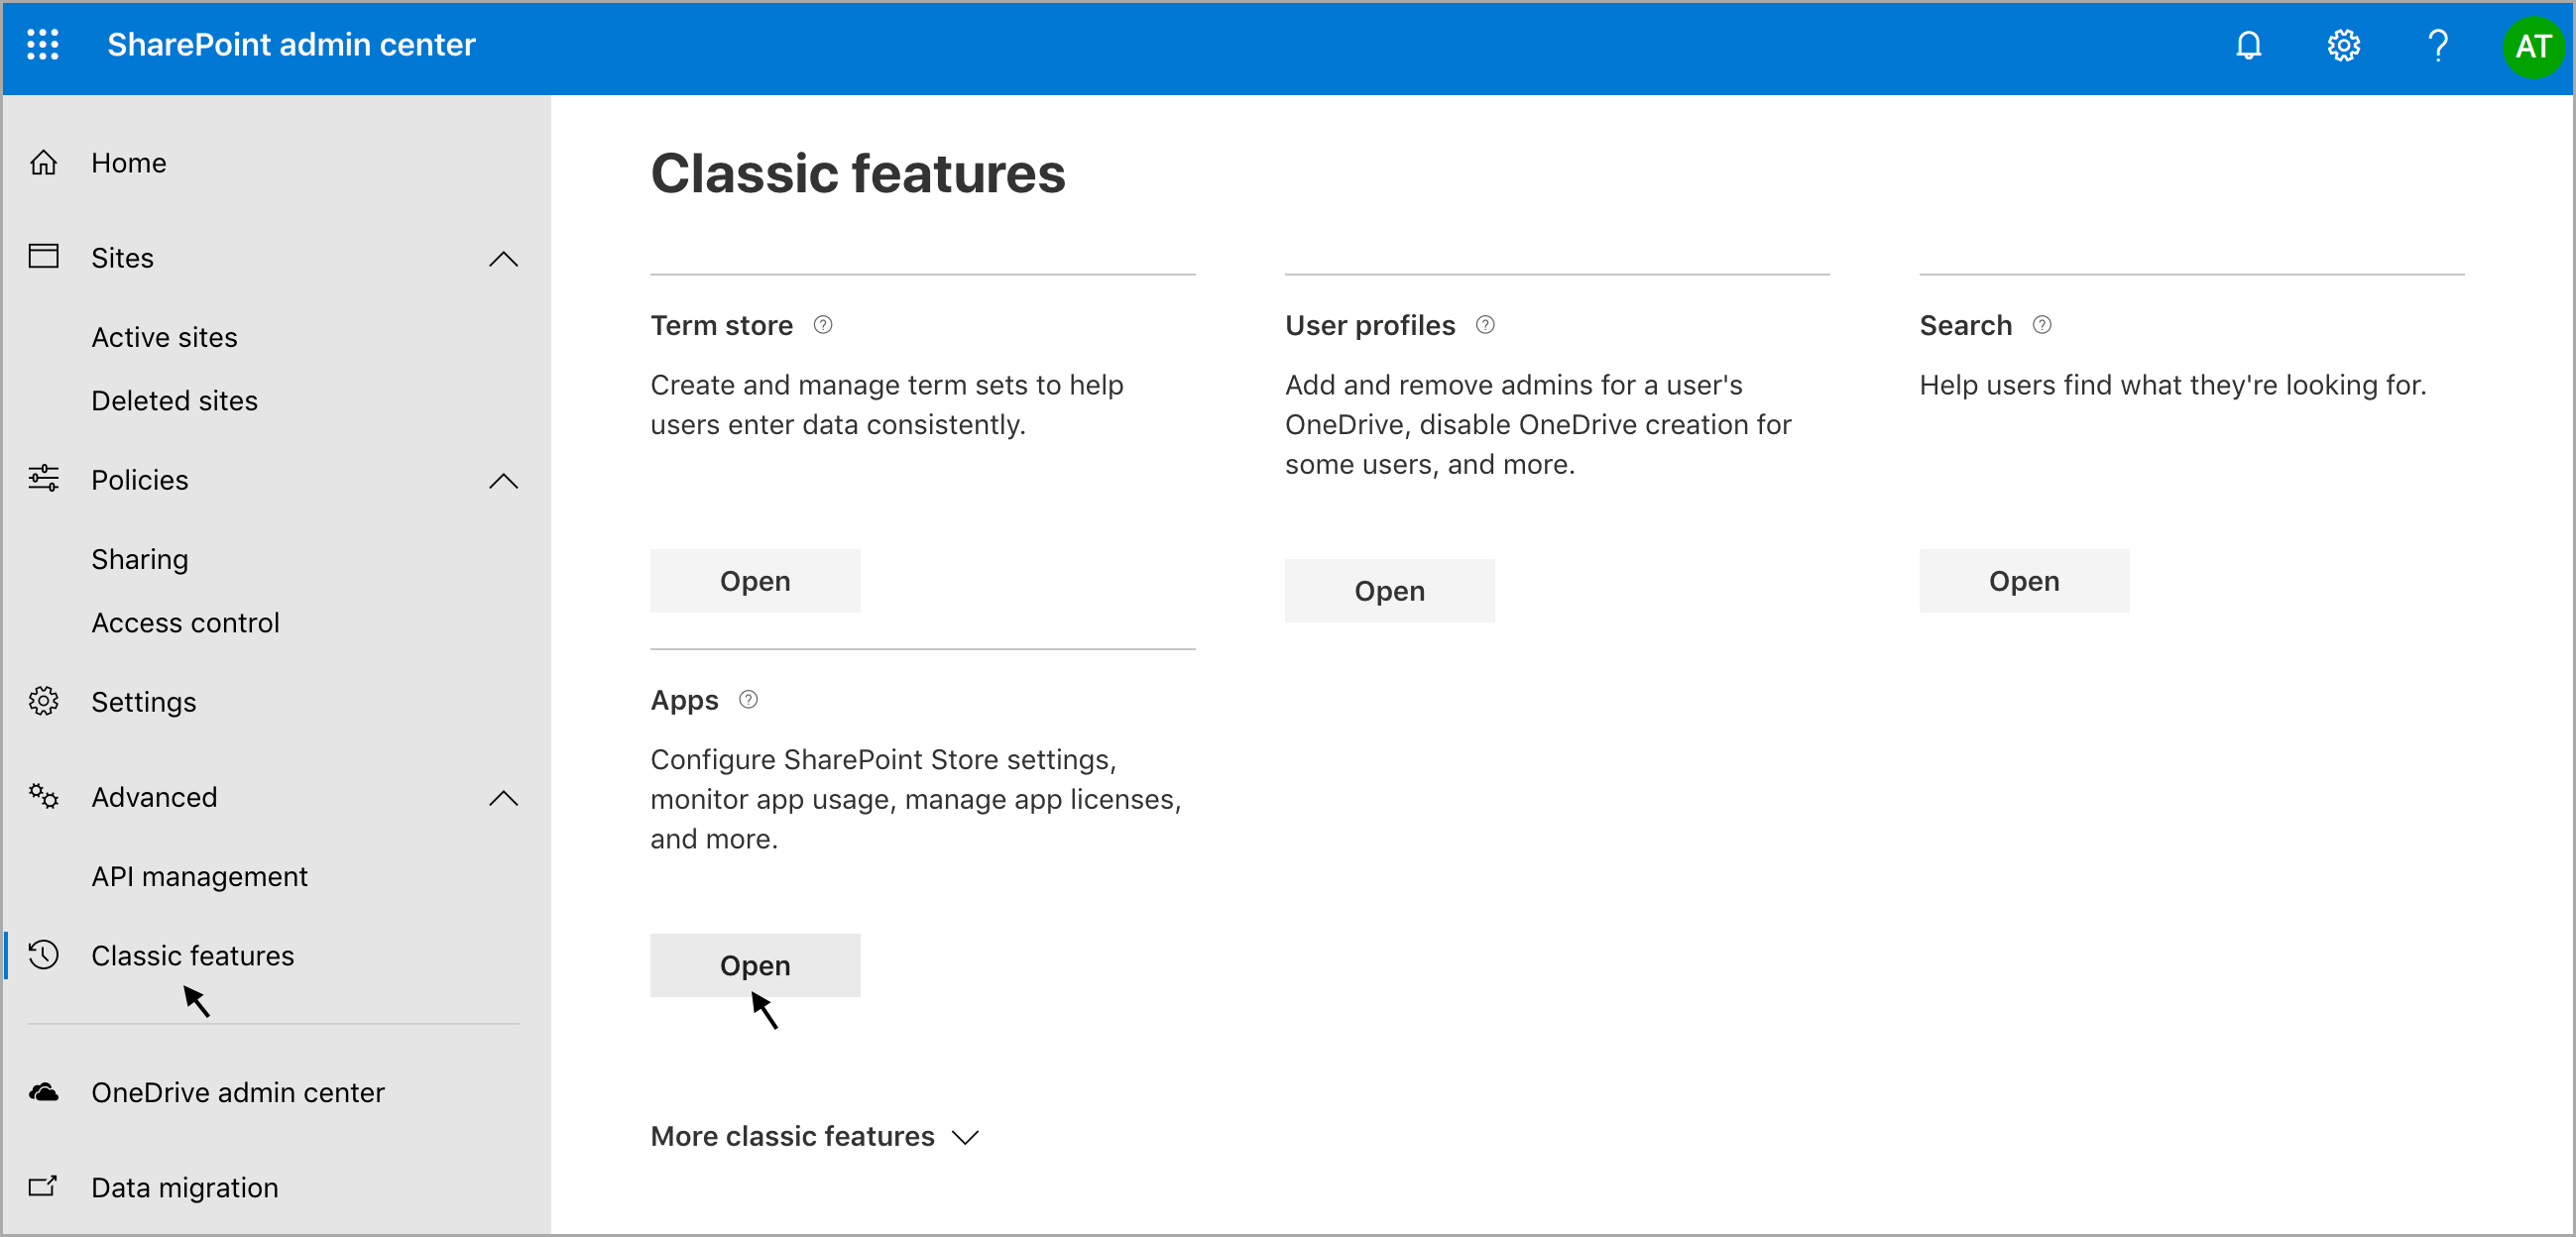Click the Apps info icon
This screenshot has height=1237, width=2576.
[748, 700]
